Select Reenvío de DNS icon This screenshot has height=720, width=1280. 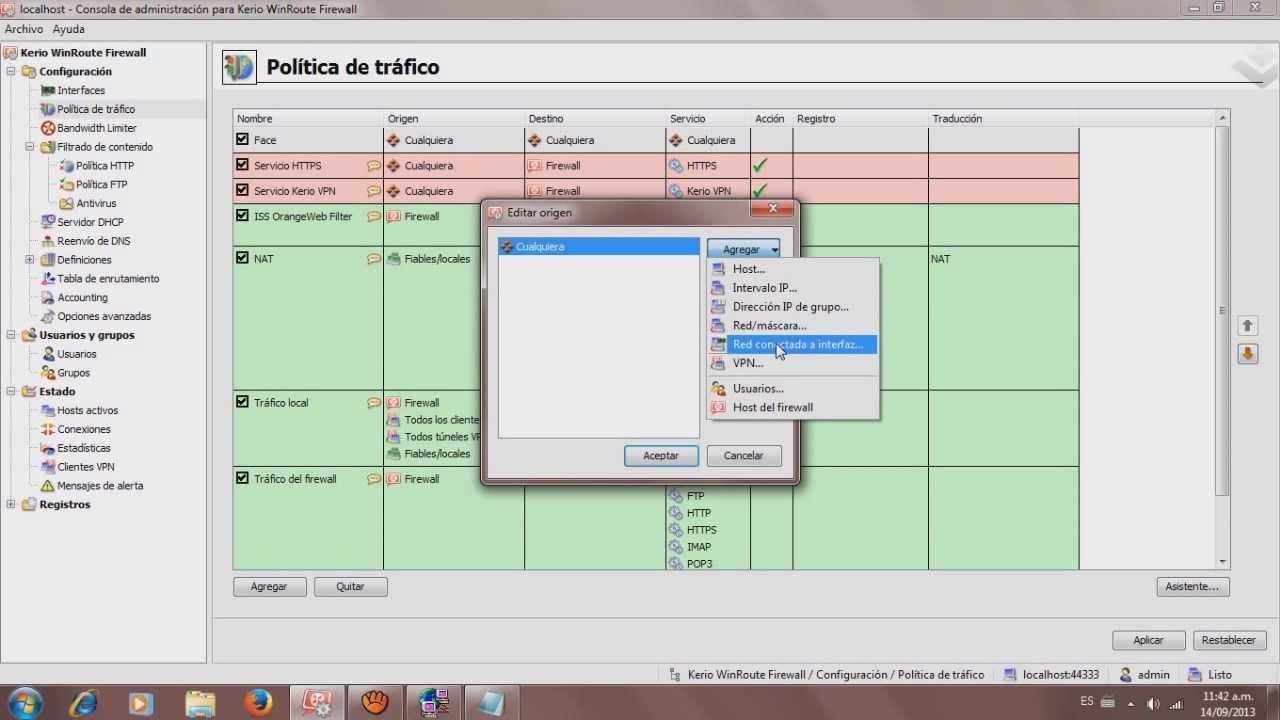(x=48, y=241)
